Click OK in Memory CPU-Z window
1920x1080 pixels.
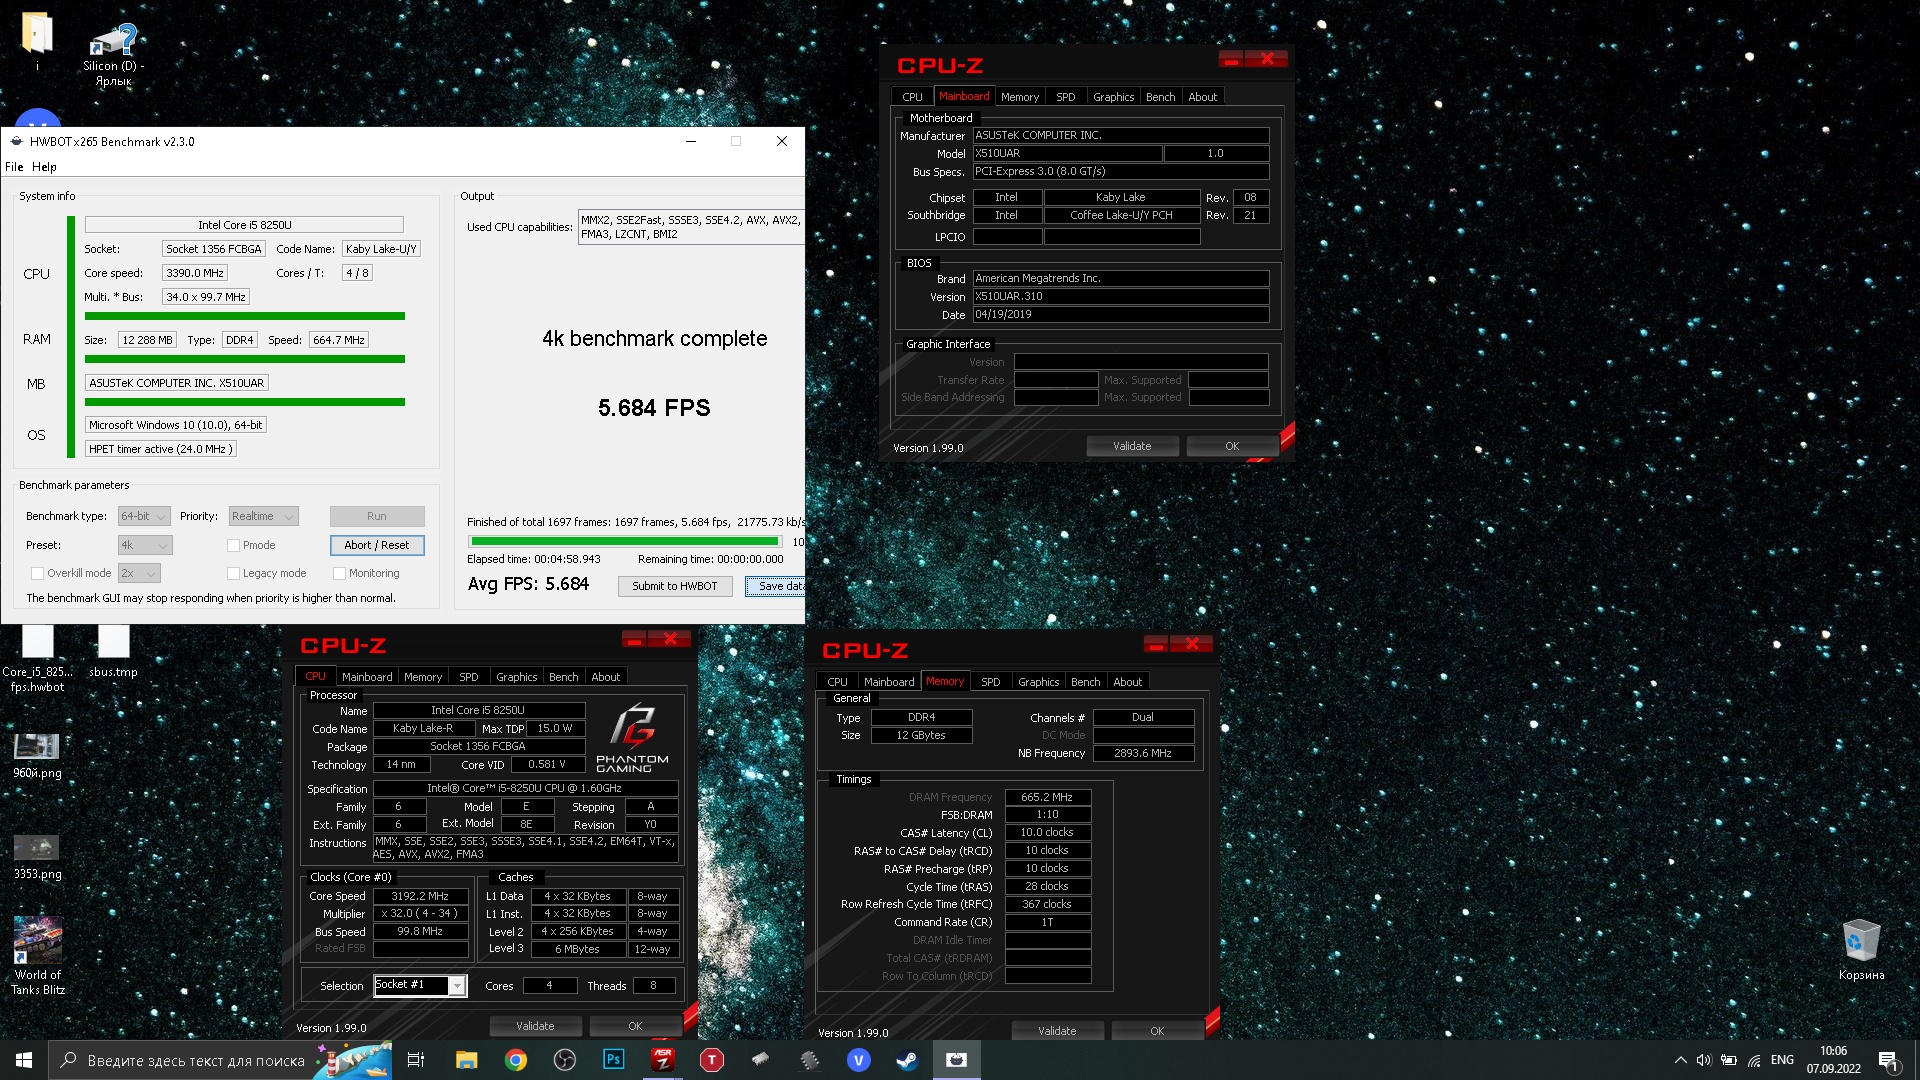(x=1157, y=1031)
